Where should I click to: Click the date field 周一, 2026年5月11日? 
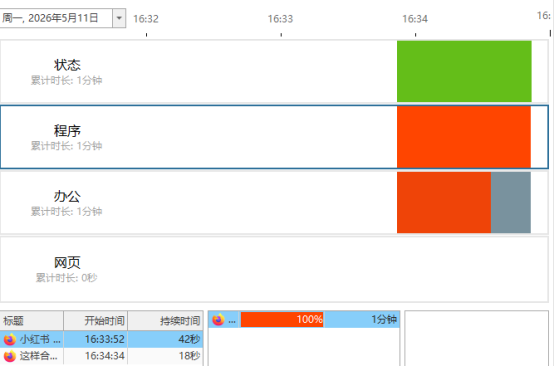(56, 18)
